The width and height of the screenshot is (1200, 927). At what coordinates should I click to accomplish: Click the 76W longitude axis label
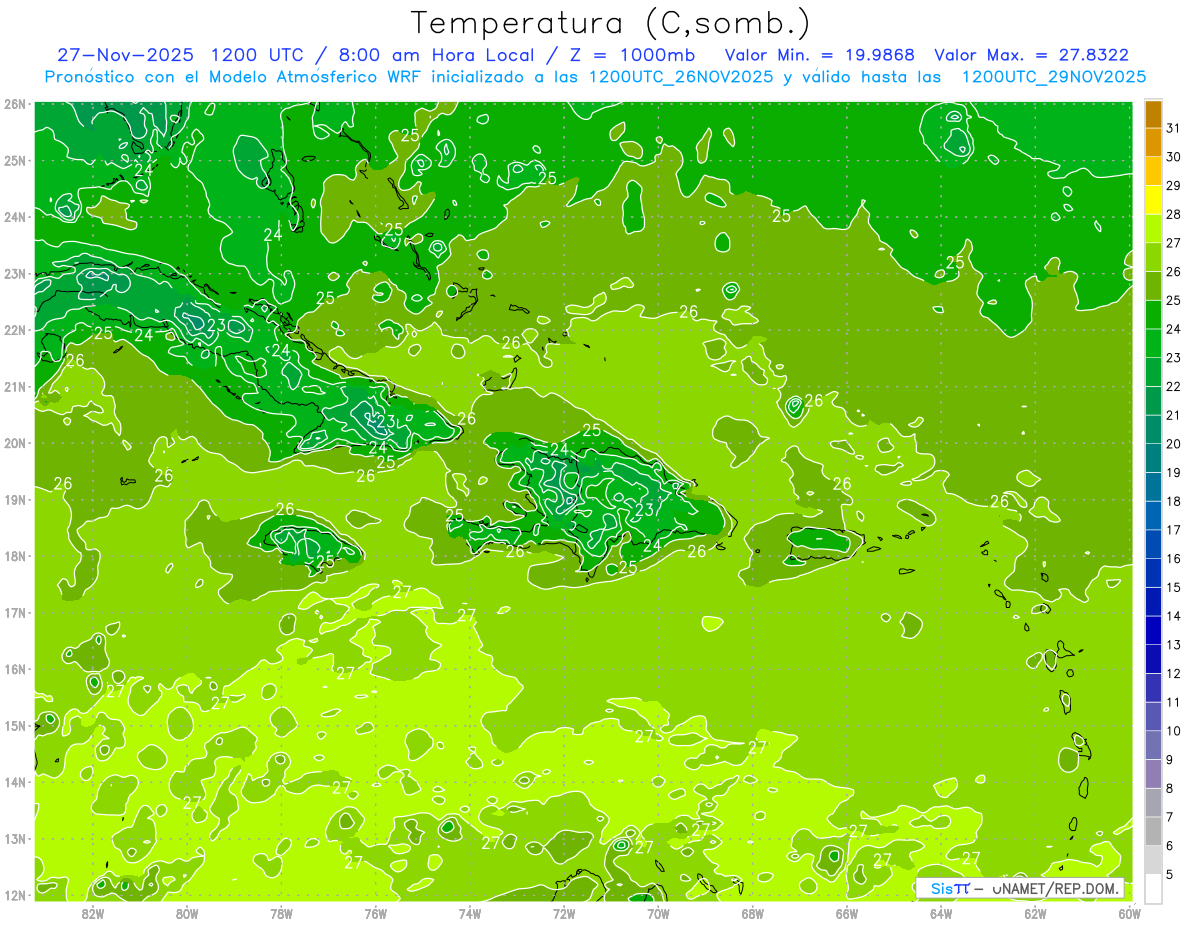click(376, 913)
